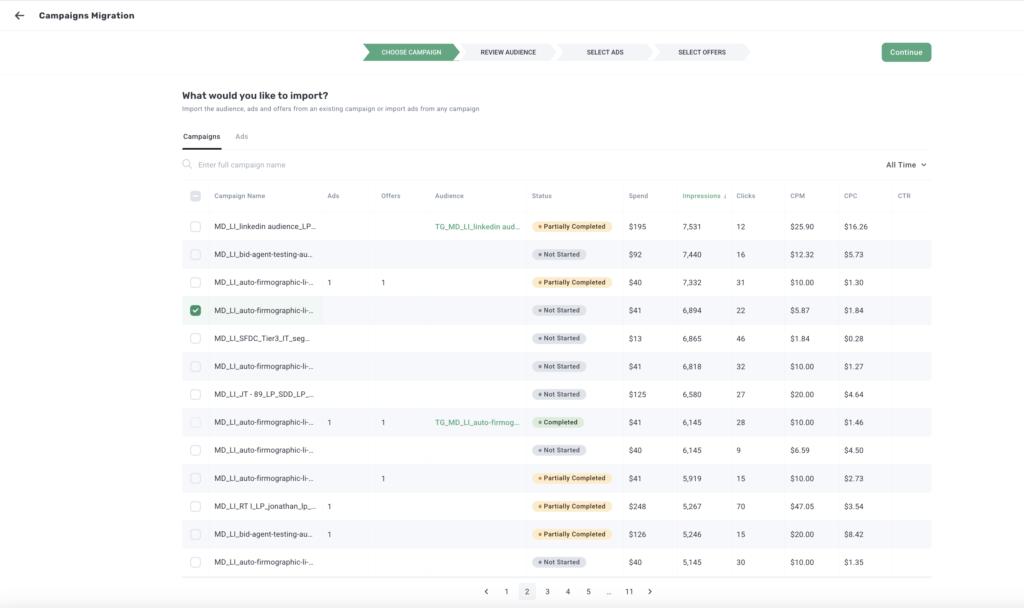Image resolution: width=1024 pixels, height=608 pixels.
Task: Click the Campaign Name column header
Action: [240, 196]
